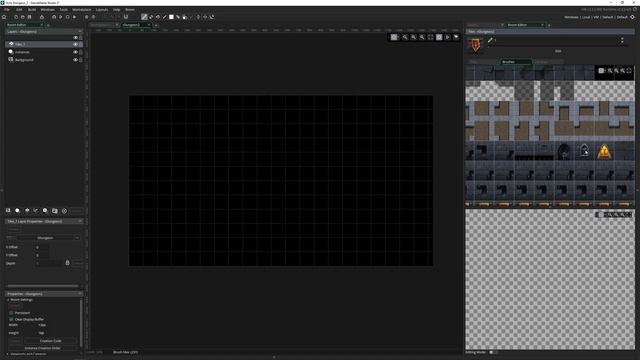
Task: Toggle the all-layers eye above Tiles_1
Action: 76,38
